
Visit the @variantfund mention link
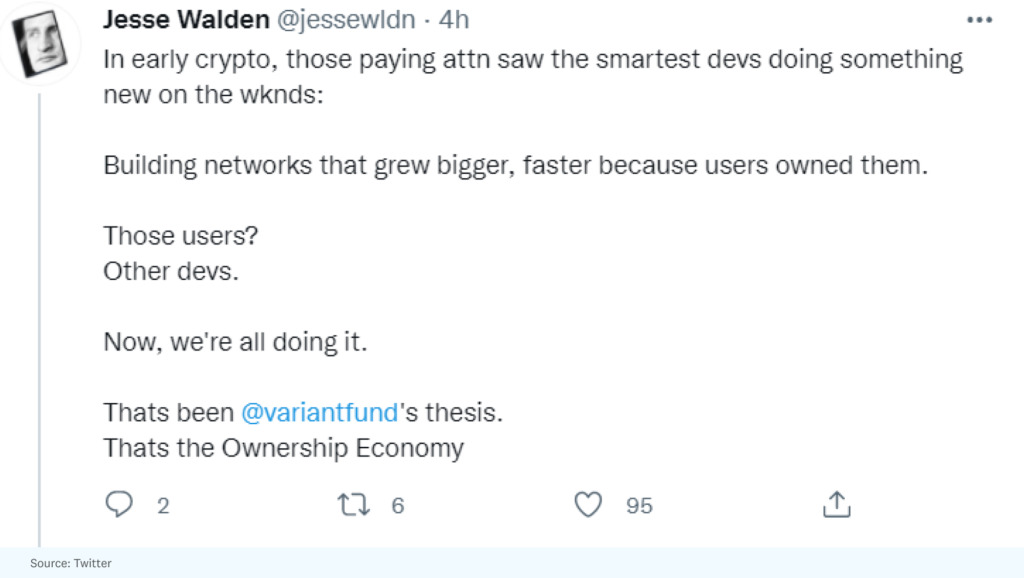pos(320,412)
